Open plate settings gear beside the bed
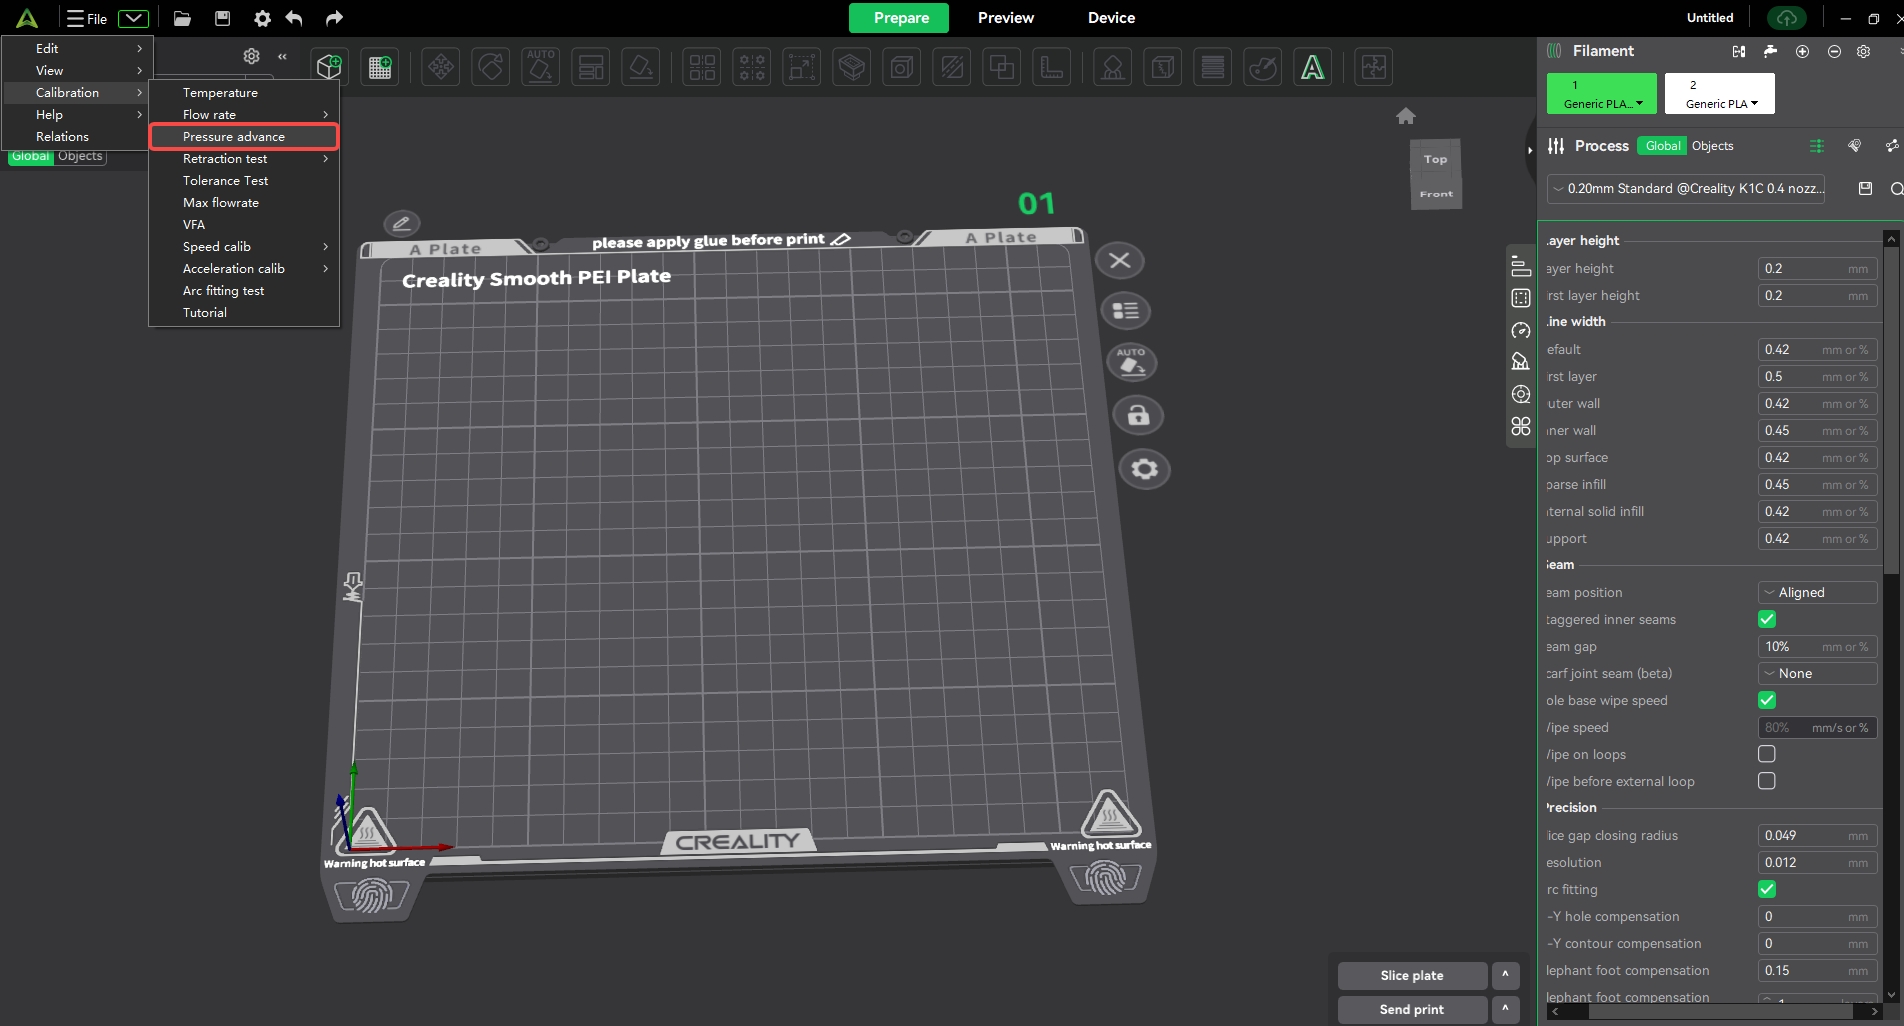Viewport: 1904px width, 1026px height. [x=1144, y=469]
